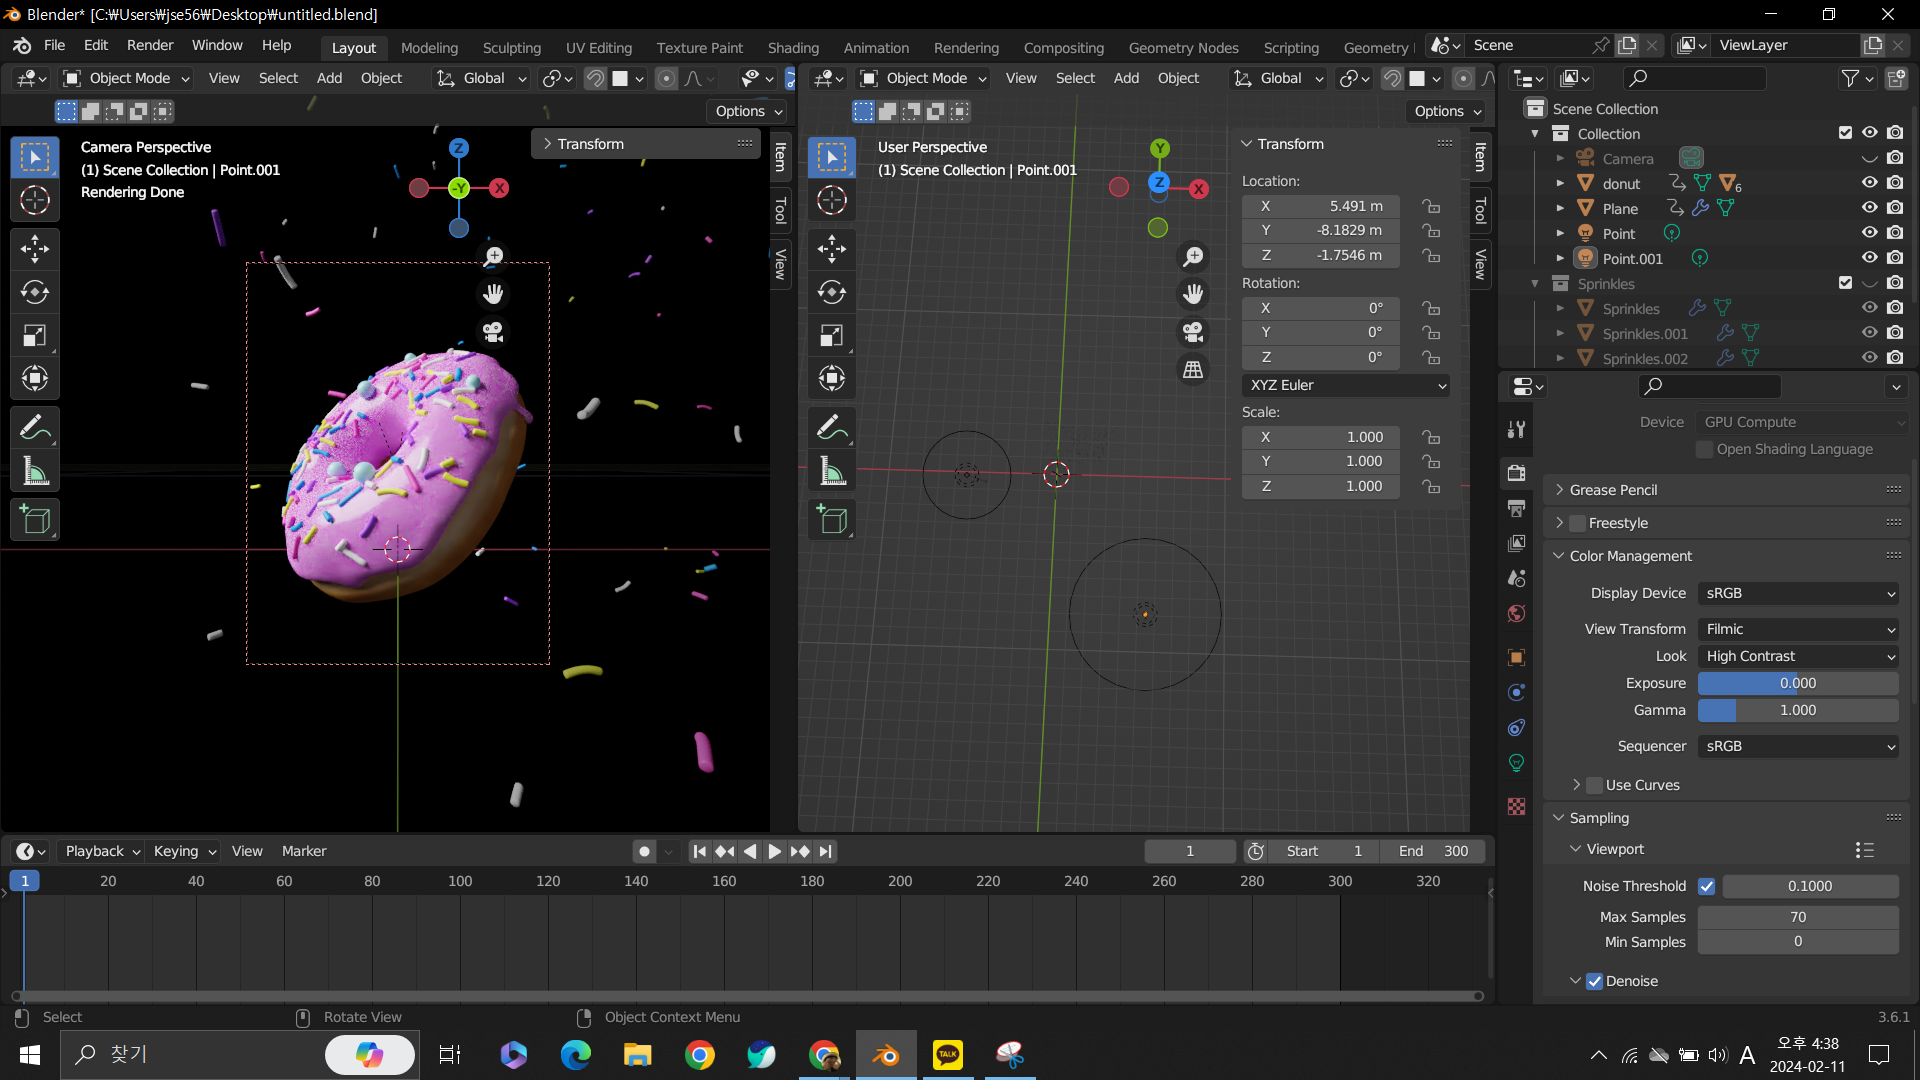This screenshot has width=1920, height=1080.
Task: Open Google Chrome from the taskbar
Action: tap(700, 1055)
